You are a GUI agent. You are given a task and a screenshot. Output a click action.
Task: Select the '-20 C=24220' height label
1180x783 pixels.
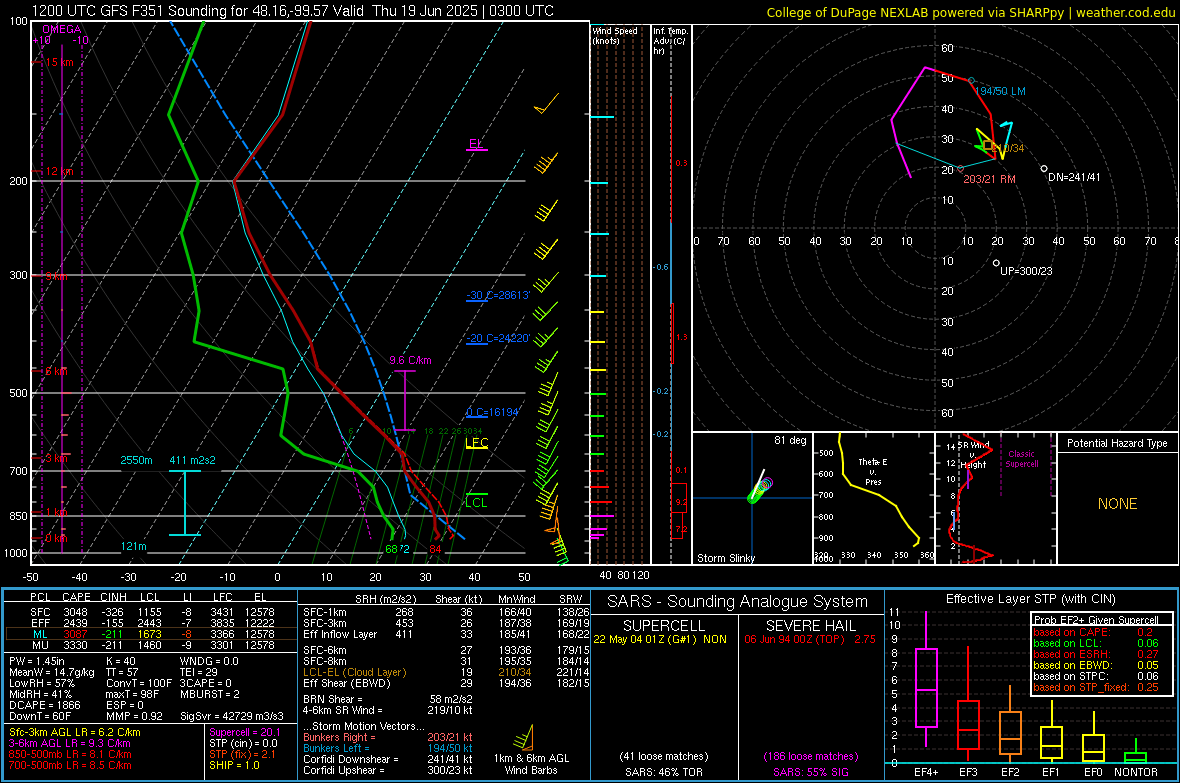pos(498,338)
